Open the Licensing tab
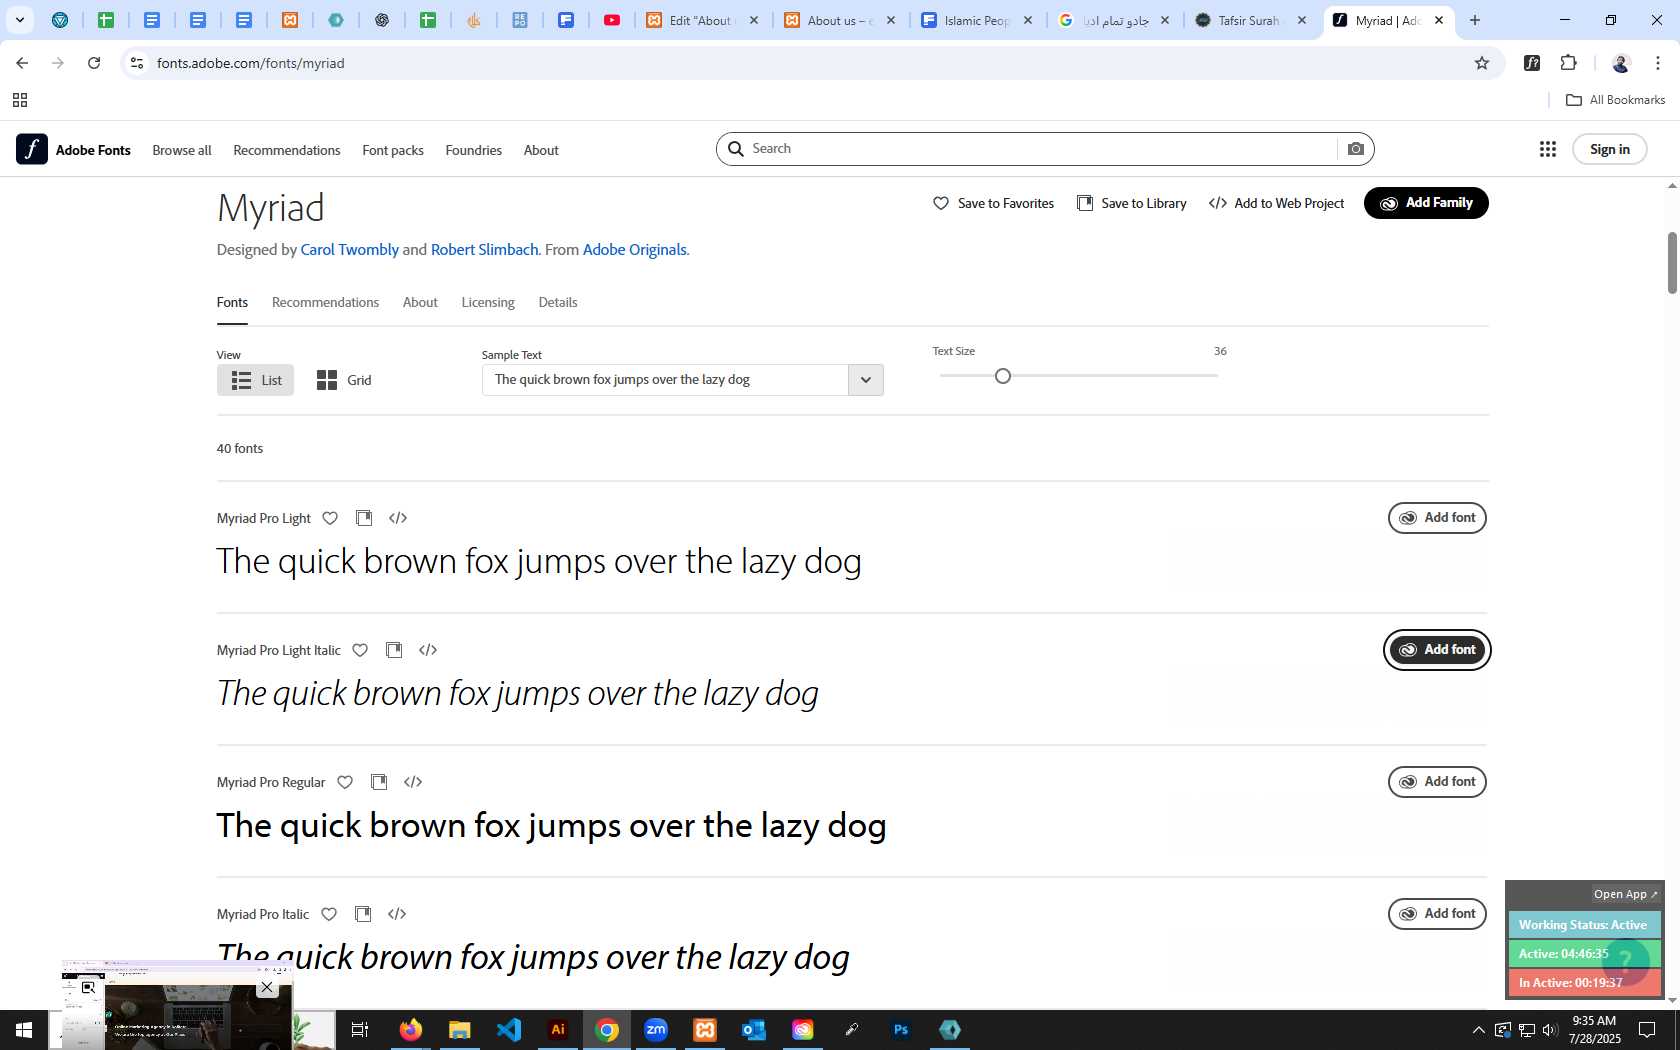Image resolution: width=1680 pixels, height=1050 pixels. pyautogui.click(x=488, y=302)
